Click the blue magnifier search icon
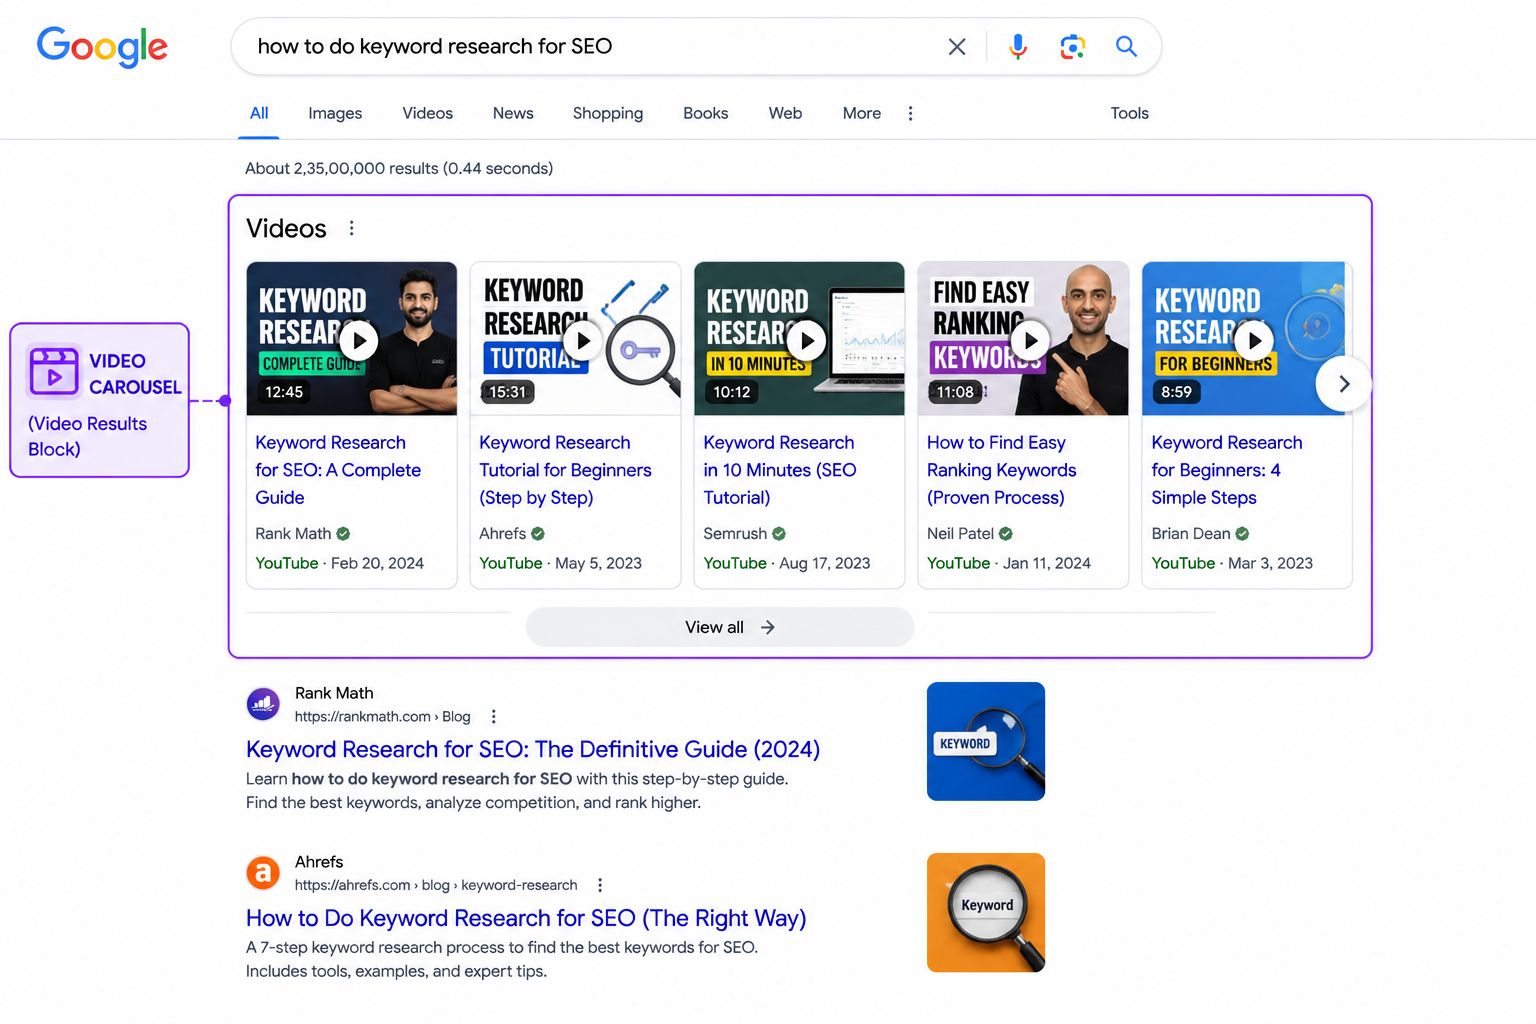 tap(1126, 46)
